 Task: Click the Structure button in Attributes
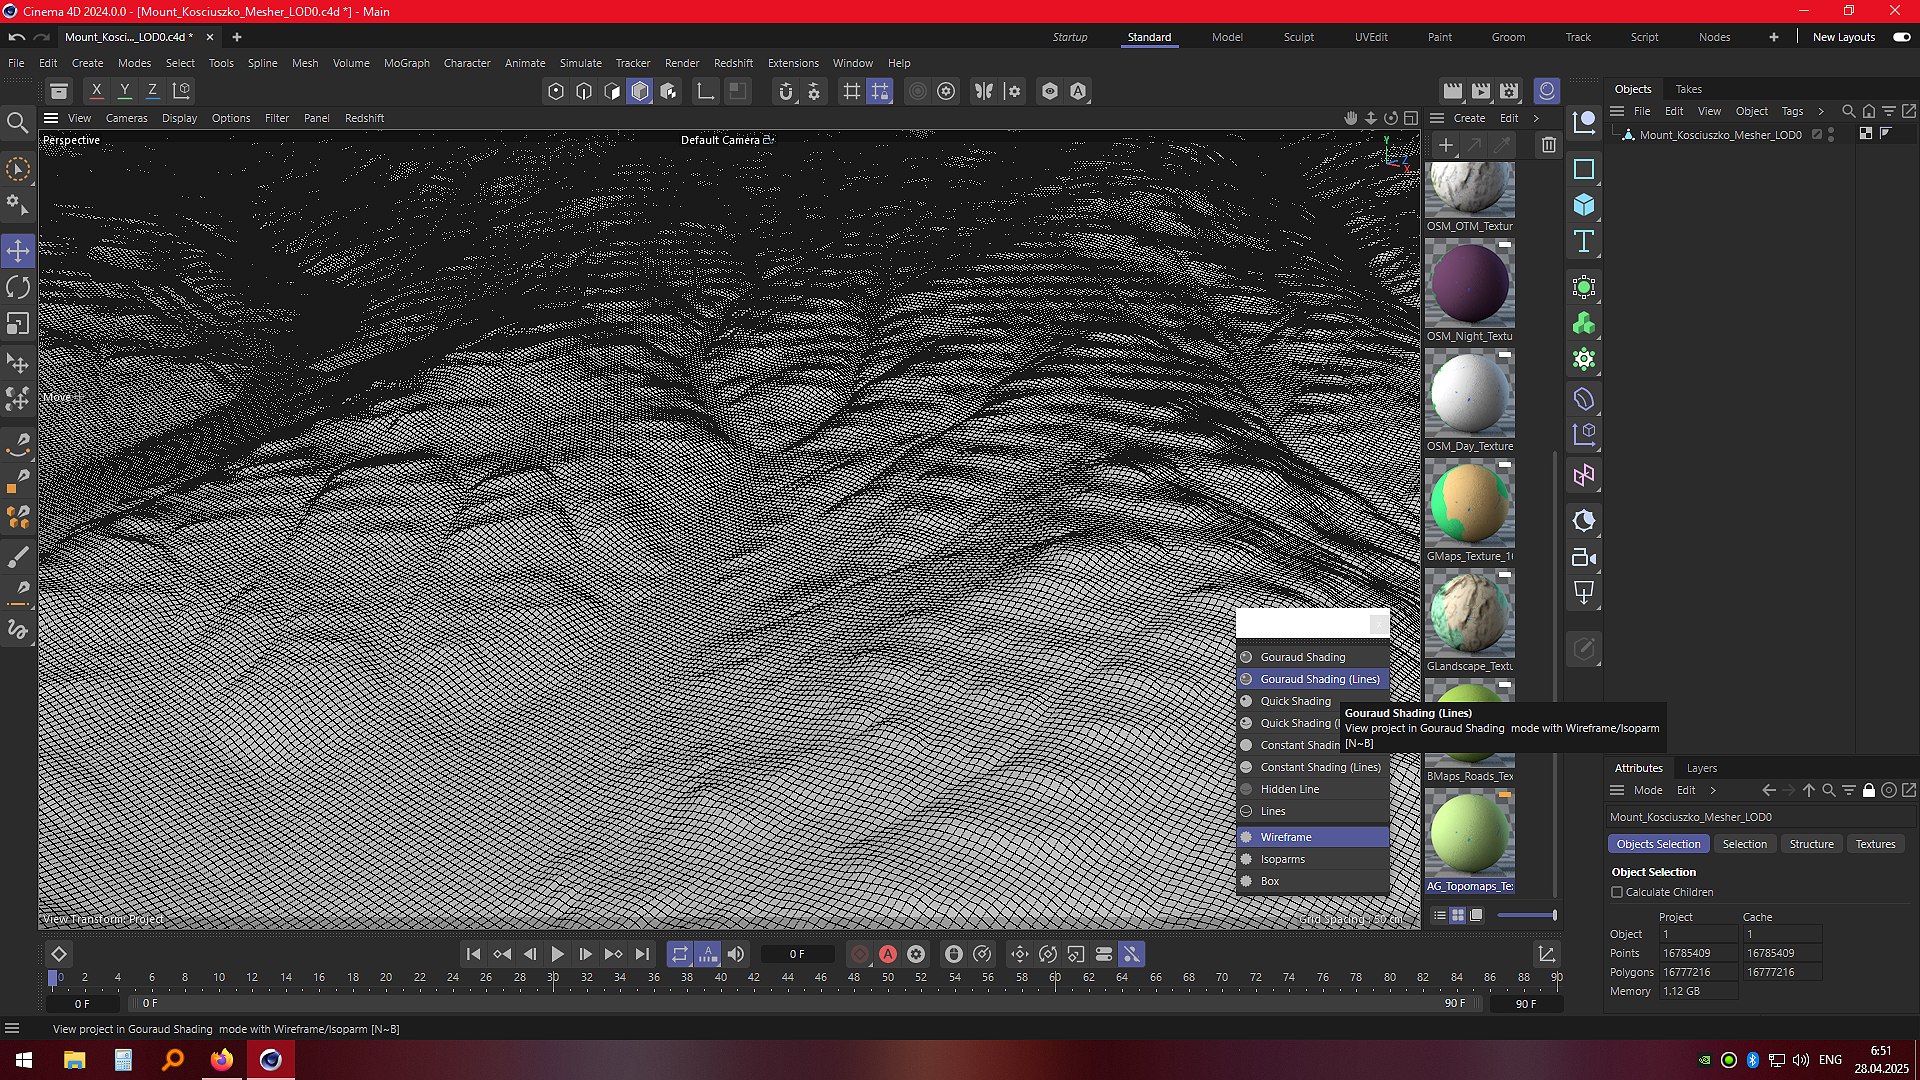pyautogui.click(x=1811, y=844)
